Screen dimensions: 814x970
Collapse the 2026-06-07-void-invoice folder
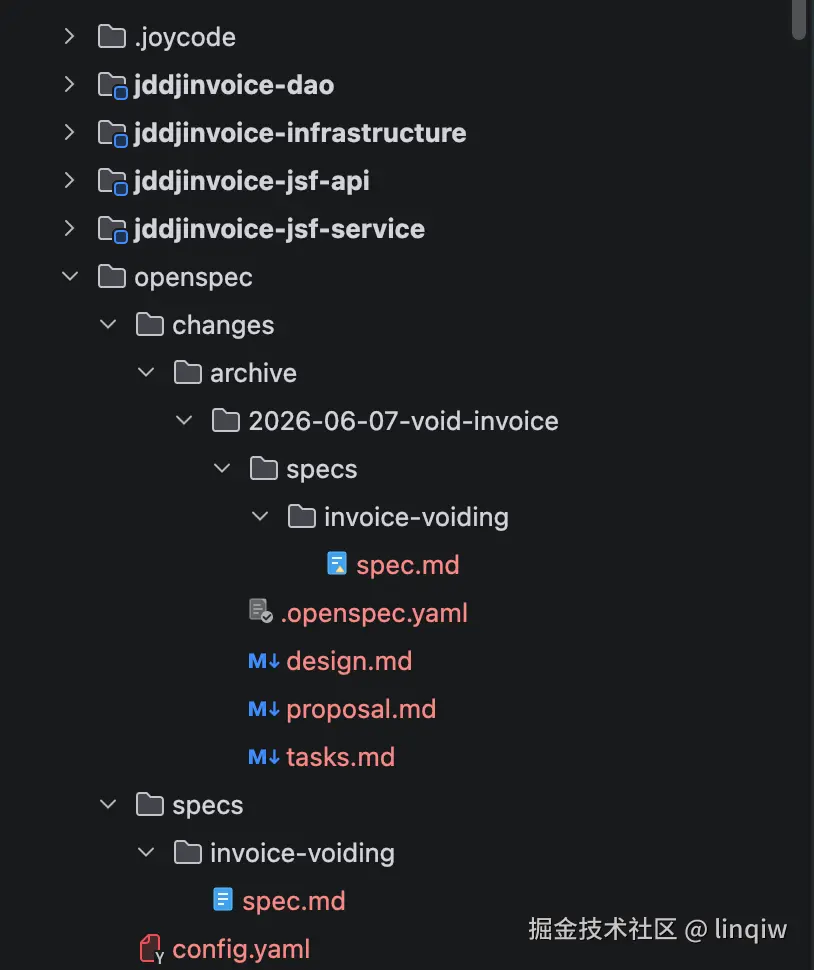(x=184, y=420)
